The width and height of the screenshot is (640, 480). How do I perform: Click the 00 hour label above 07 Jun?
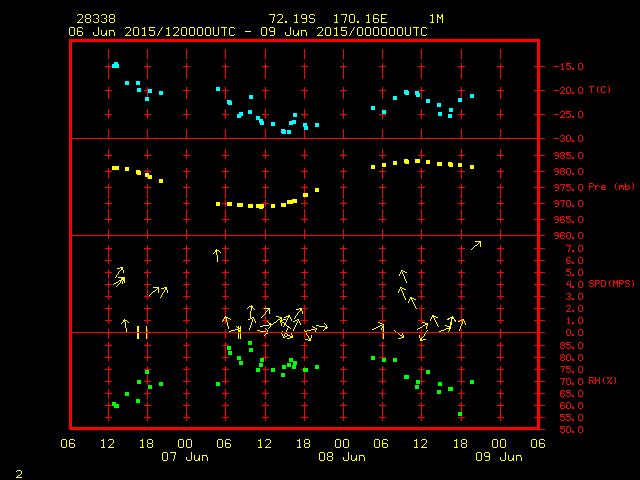click(x=185, y=444)
